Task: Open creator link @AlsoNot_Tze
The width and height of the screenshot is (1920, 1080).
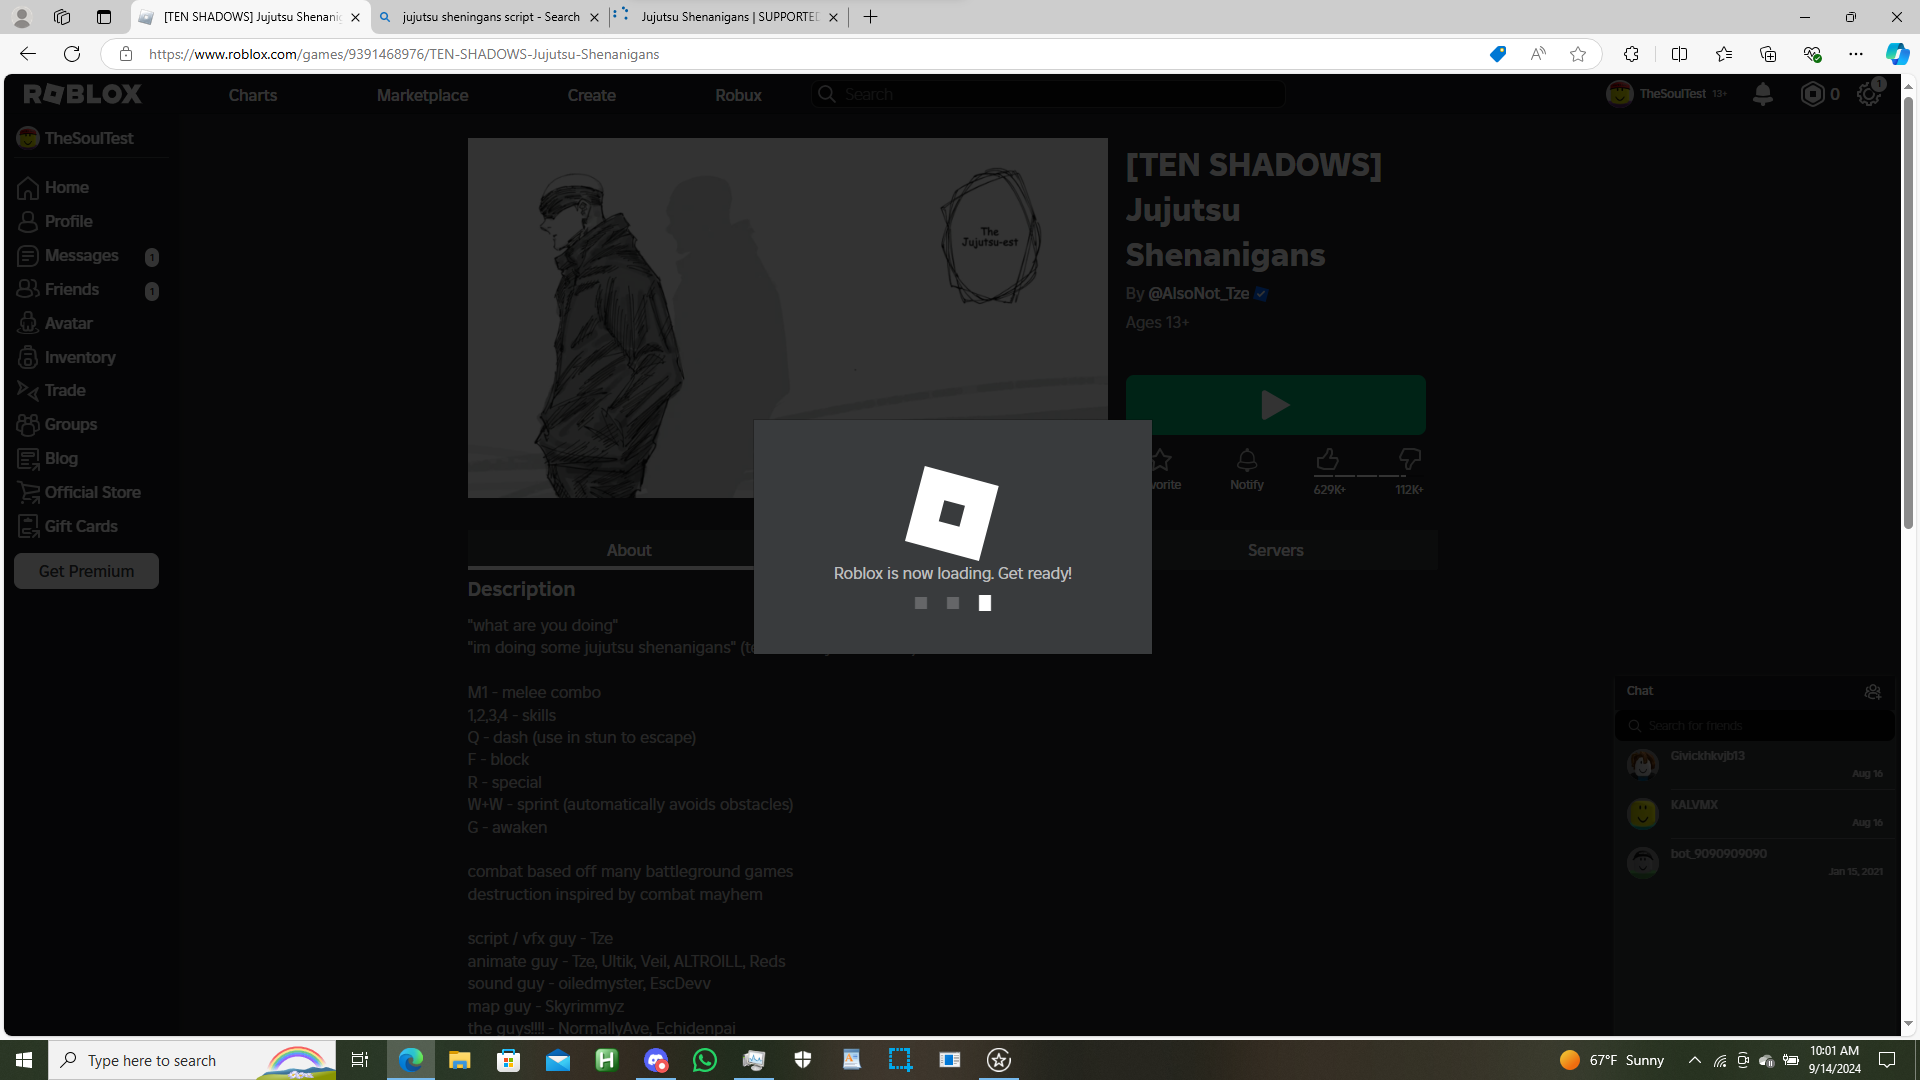Action: click(x=1198, y=293)
